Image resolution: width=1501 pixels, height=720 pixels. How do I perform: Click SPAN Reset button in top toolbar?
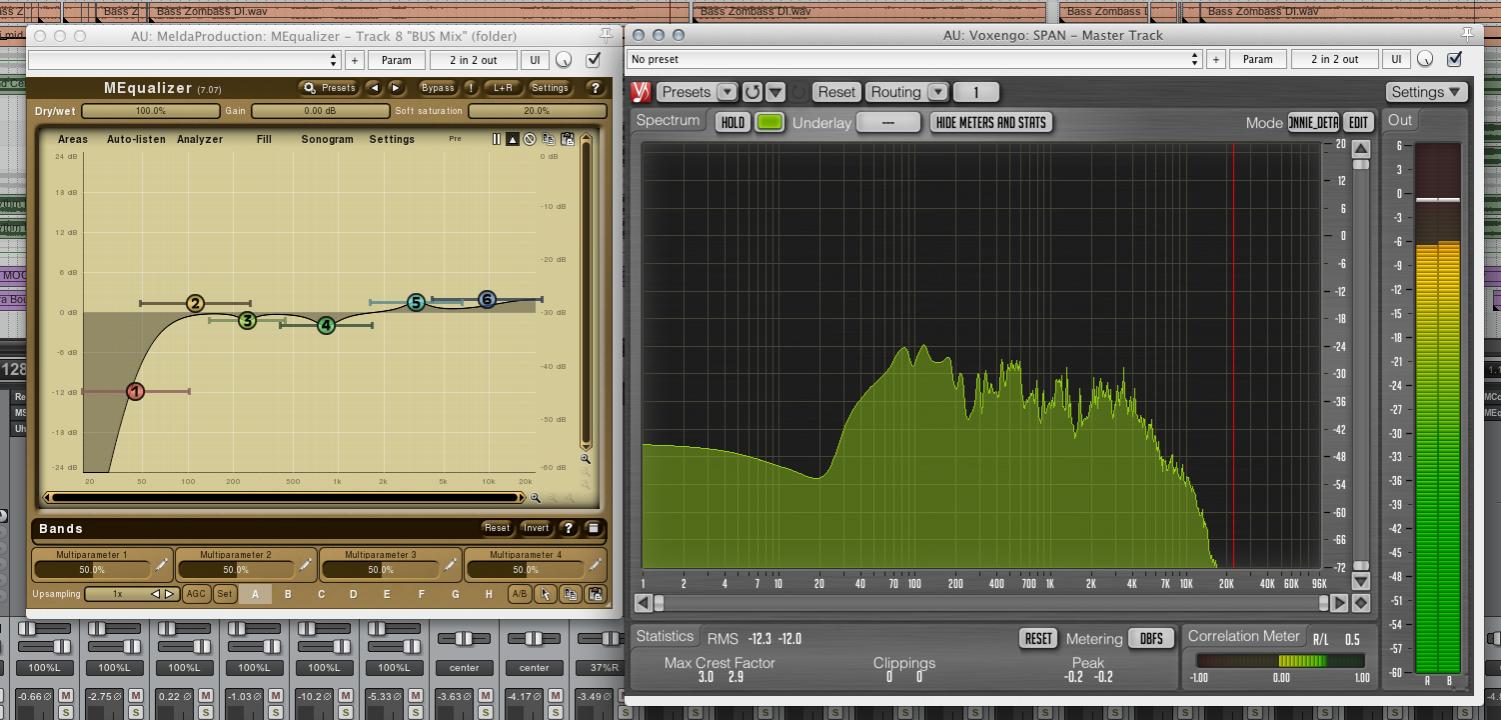pyautogui.click(x=836, y=92)
